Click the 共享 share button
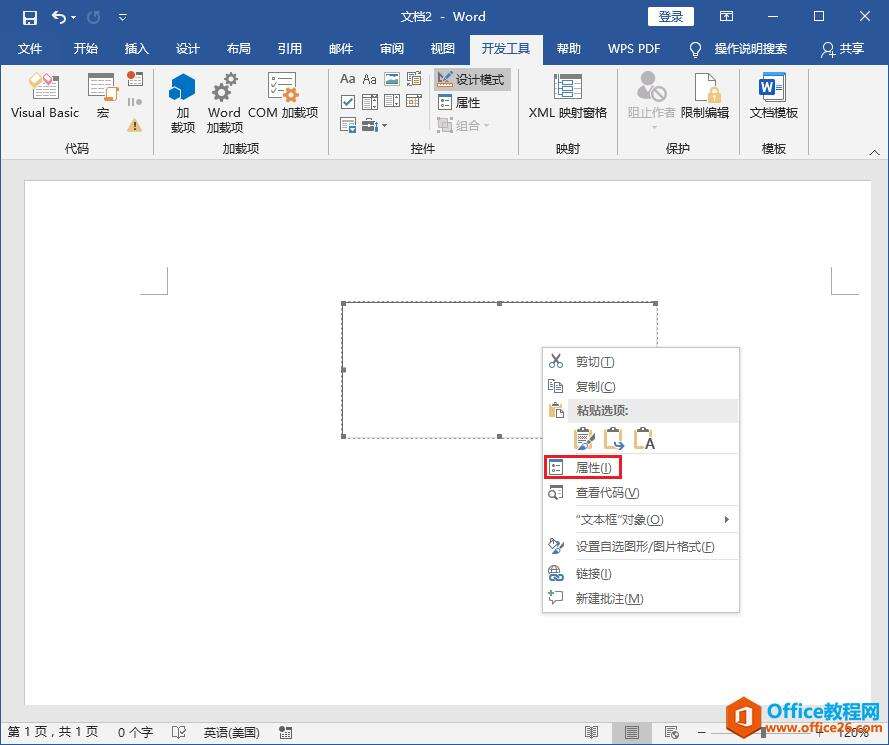This screenshot has width=889, height=745. coord(843,49)
